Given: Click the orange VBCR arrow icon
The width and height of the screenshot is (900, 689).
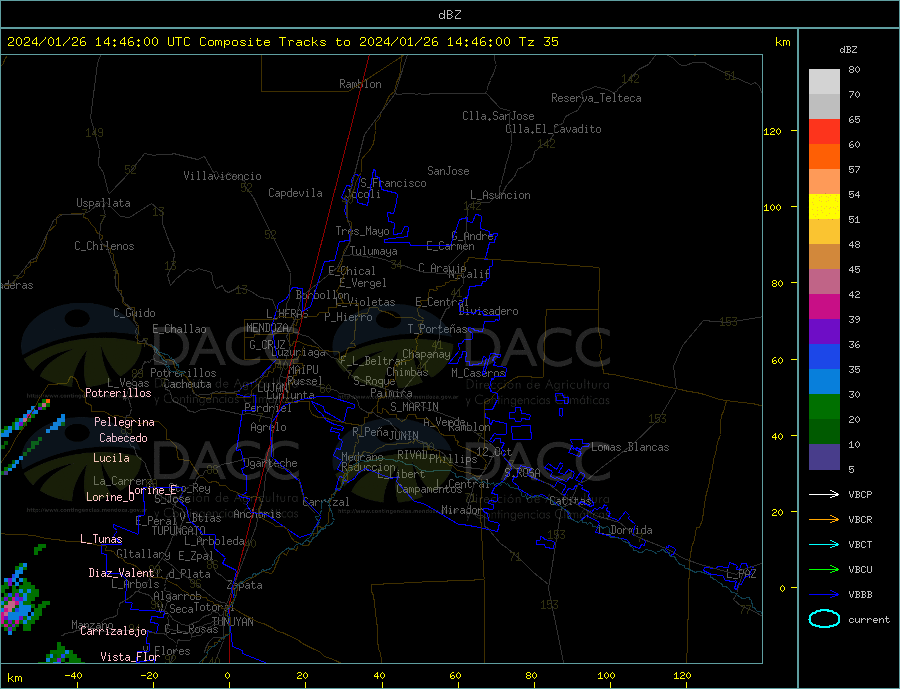Looking at the screenshot, I should [824, 519].
